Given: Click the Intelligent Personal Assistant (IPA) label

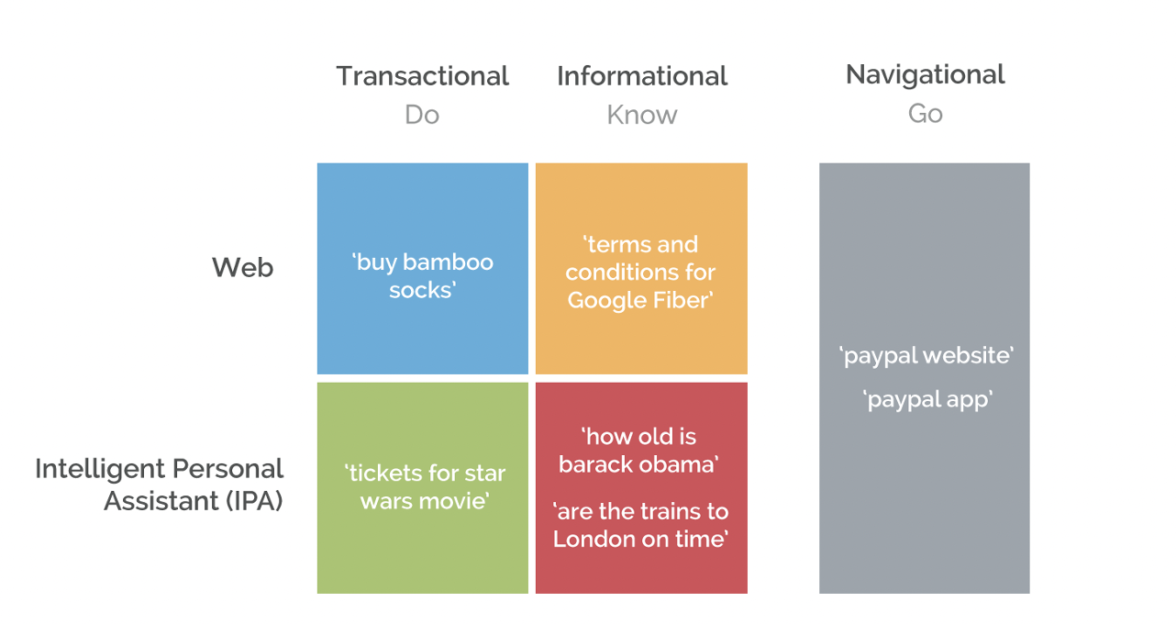Looking at the screenshot, I should 159,484.
